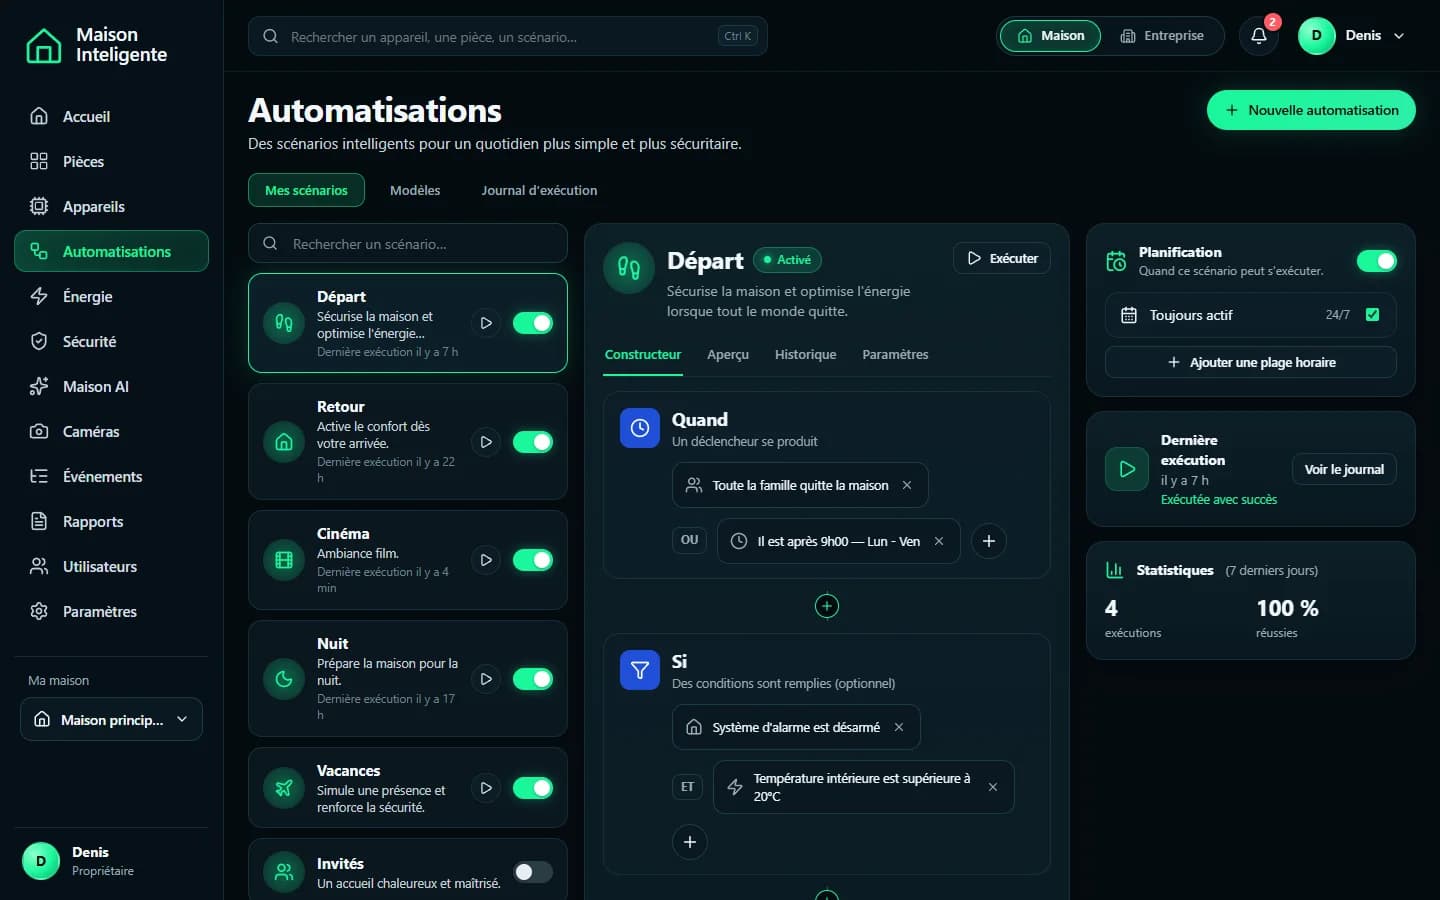Viewport: 1440px width, 900px height.
Task: Click Voir le journal button
Action: (x=1344, y=469)
